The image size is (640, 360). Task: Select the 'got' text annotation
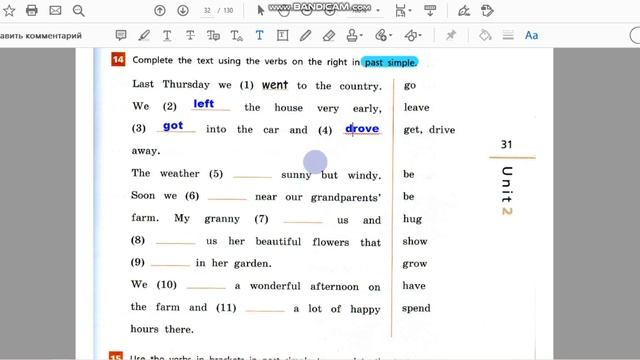pyautogui.click(x=173, y=126)
